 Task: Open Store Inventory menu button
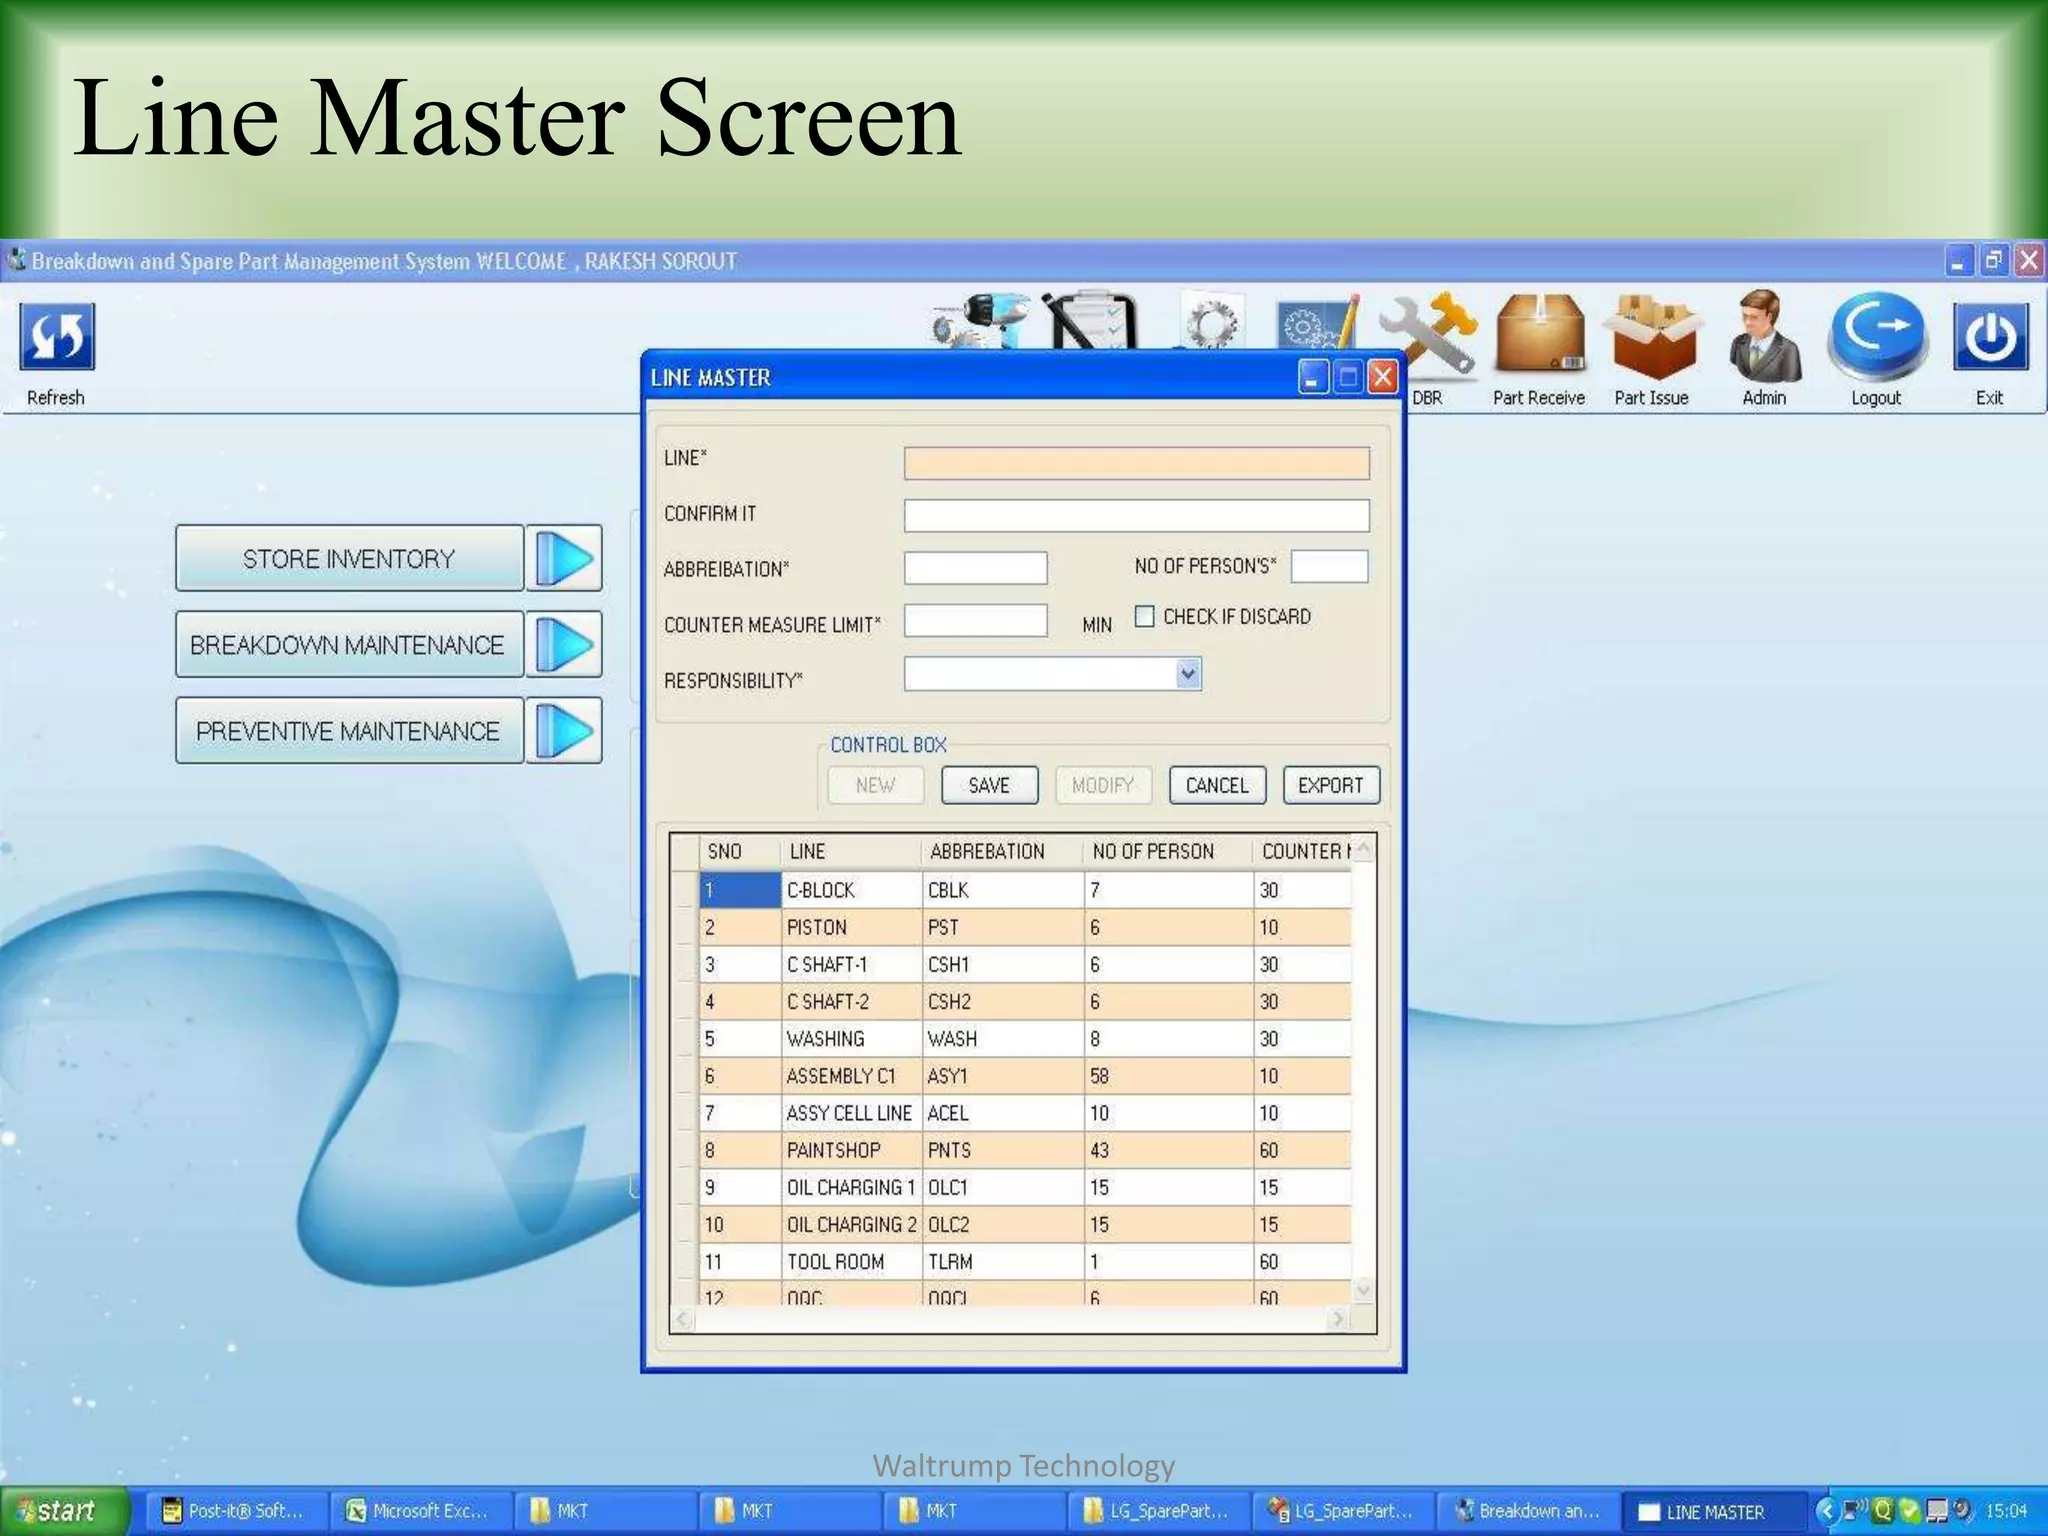tap(349, 558)
